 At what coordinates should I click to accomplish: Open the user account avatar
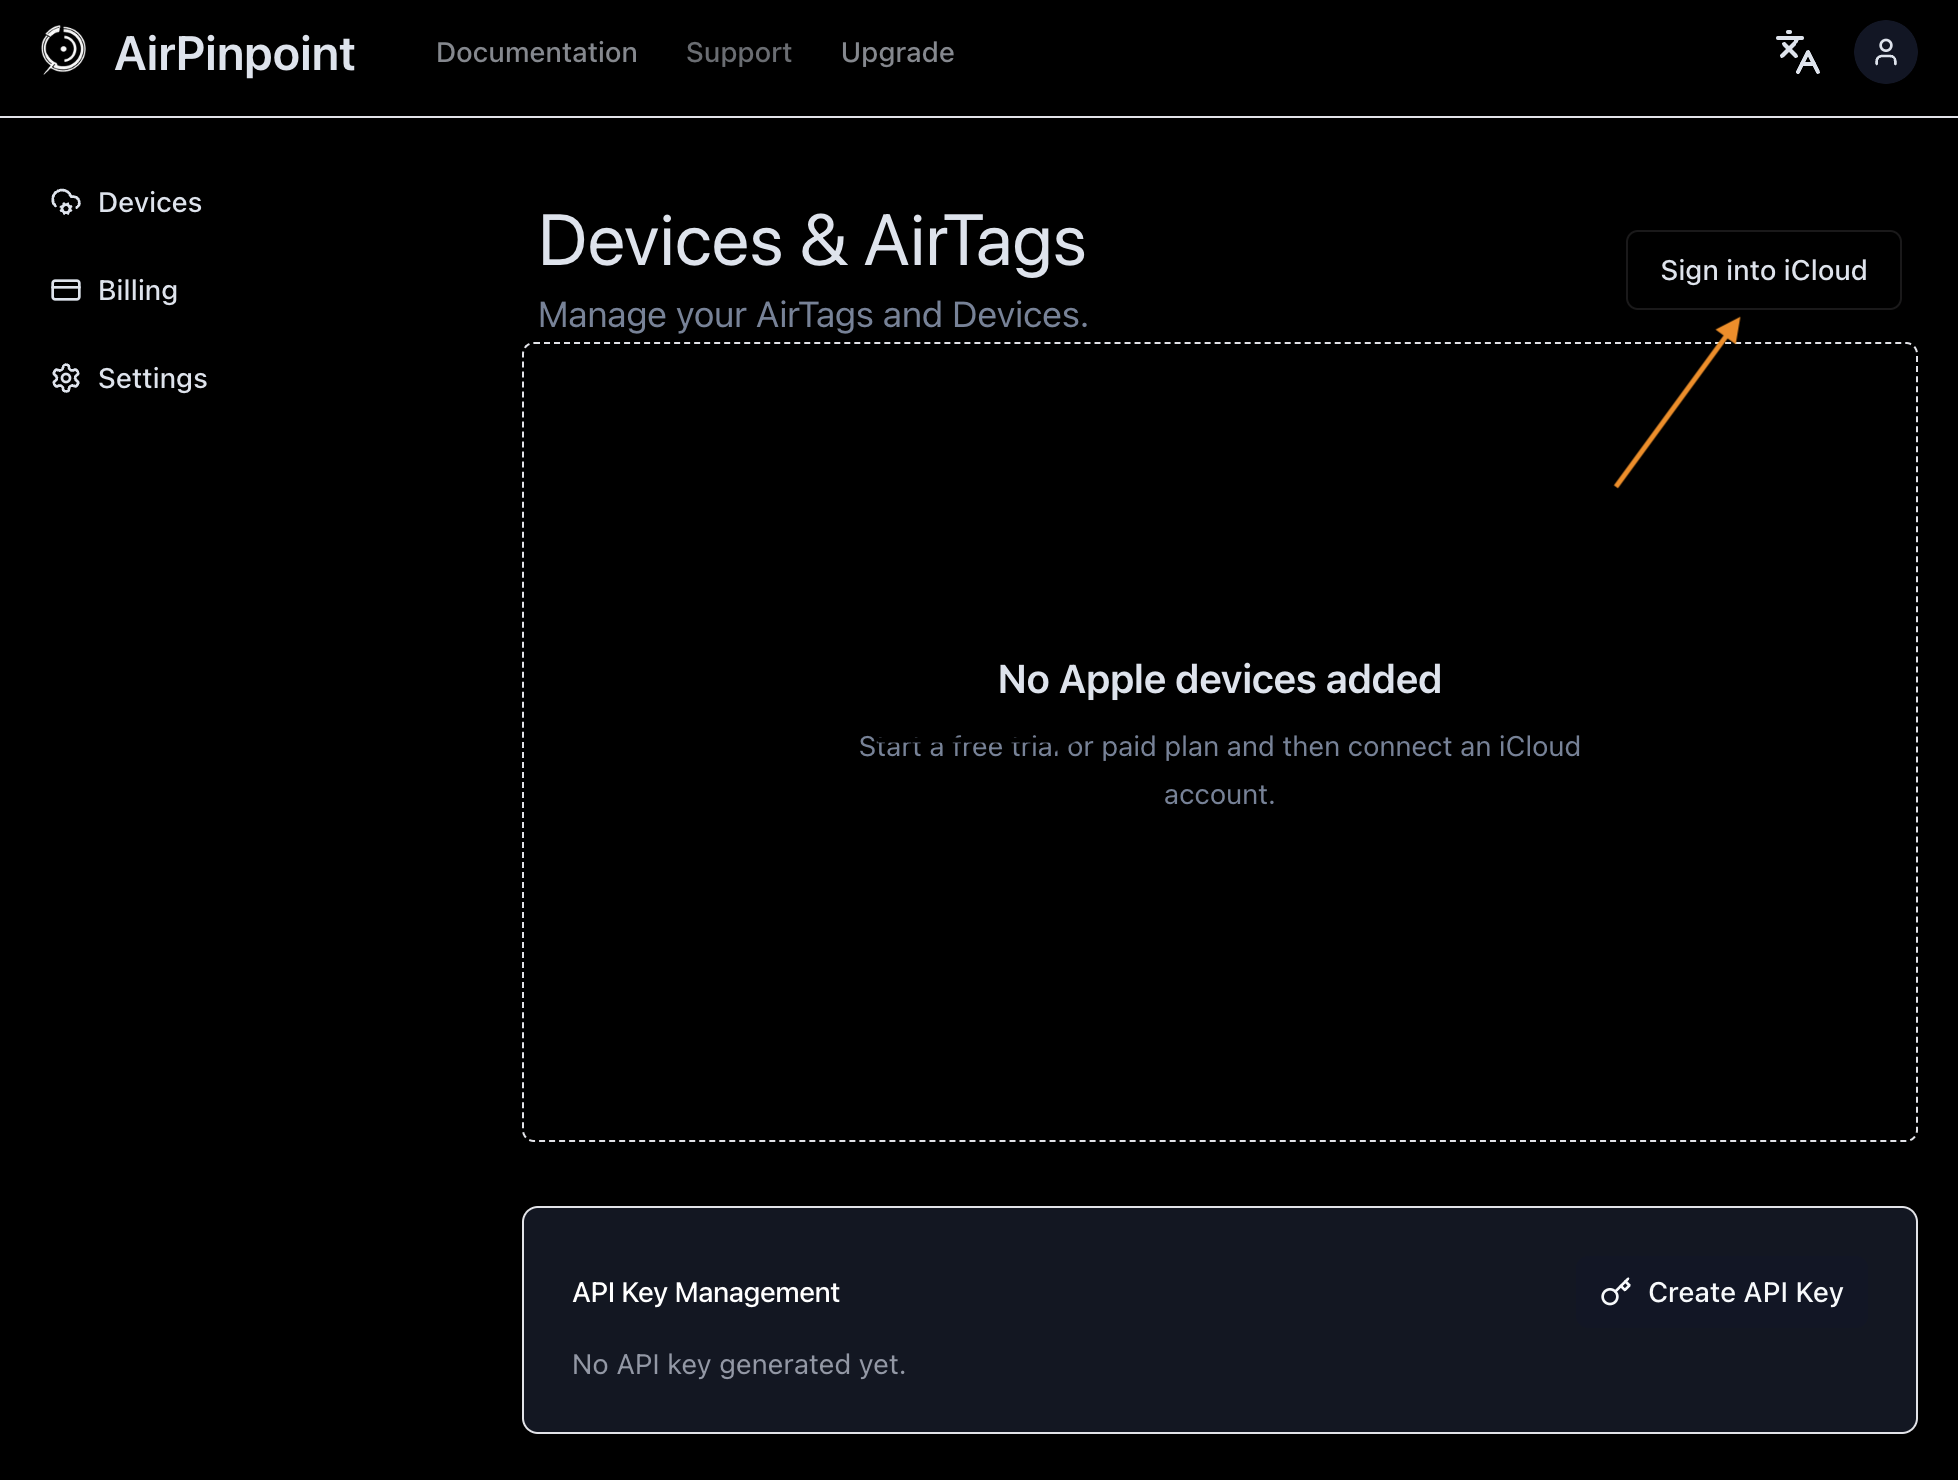1885,52
